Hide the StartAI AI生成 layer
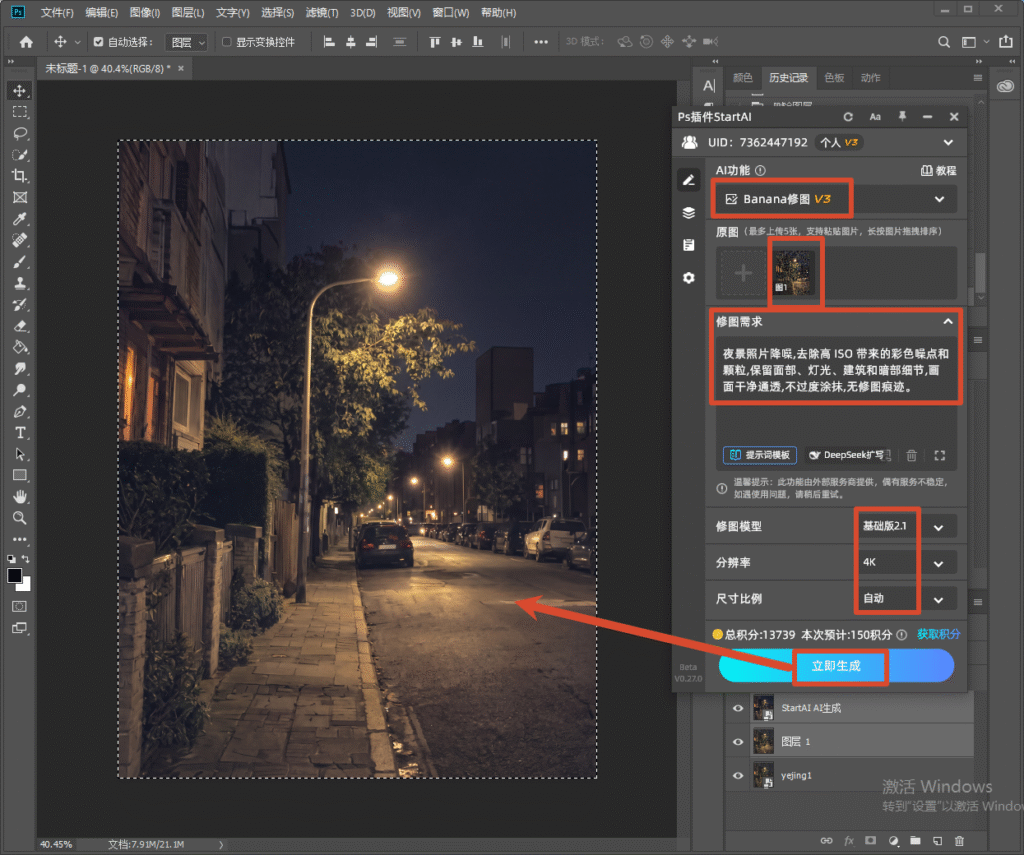1024x855 pixels. (738, 708)
